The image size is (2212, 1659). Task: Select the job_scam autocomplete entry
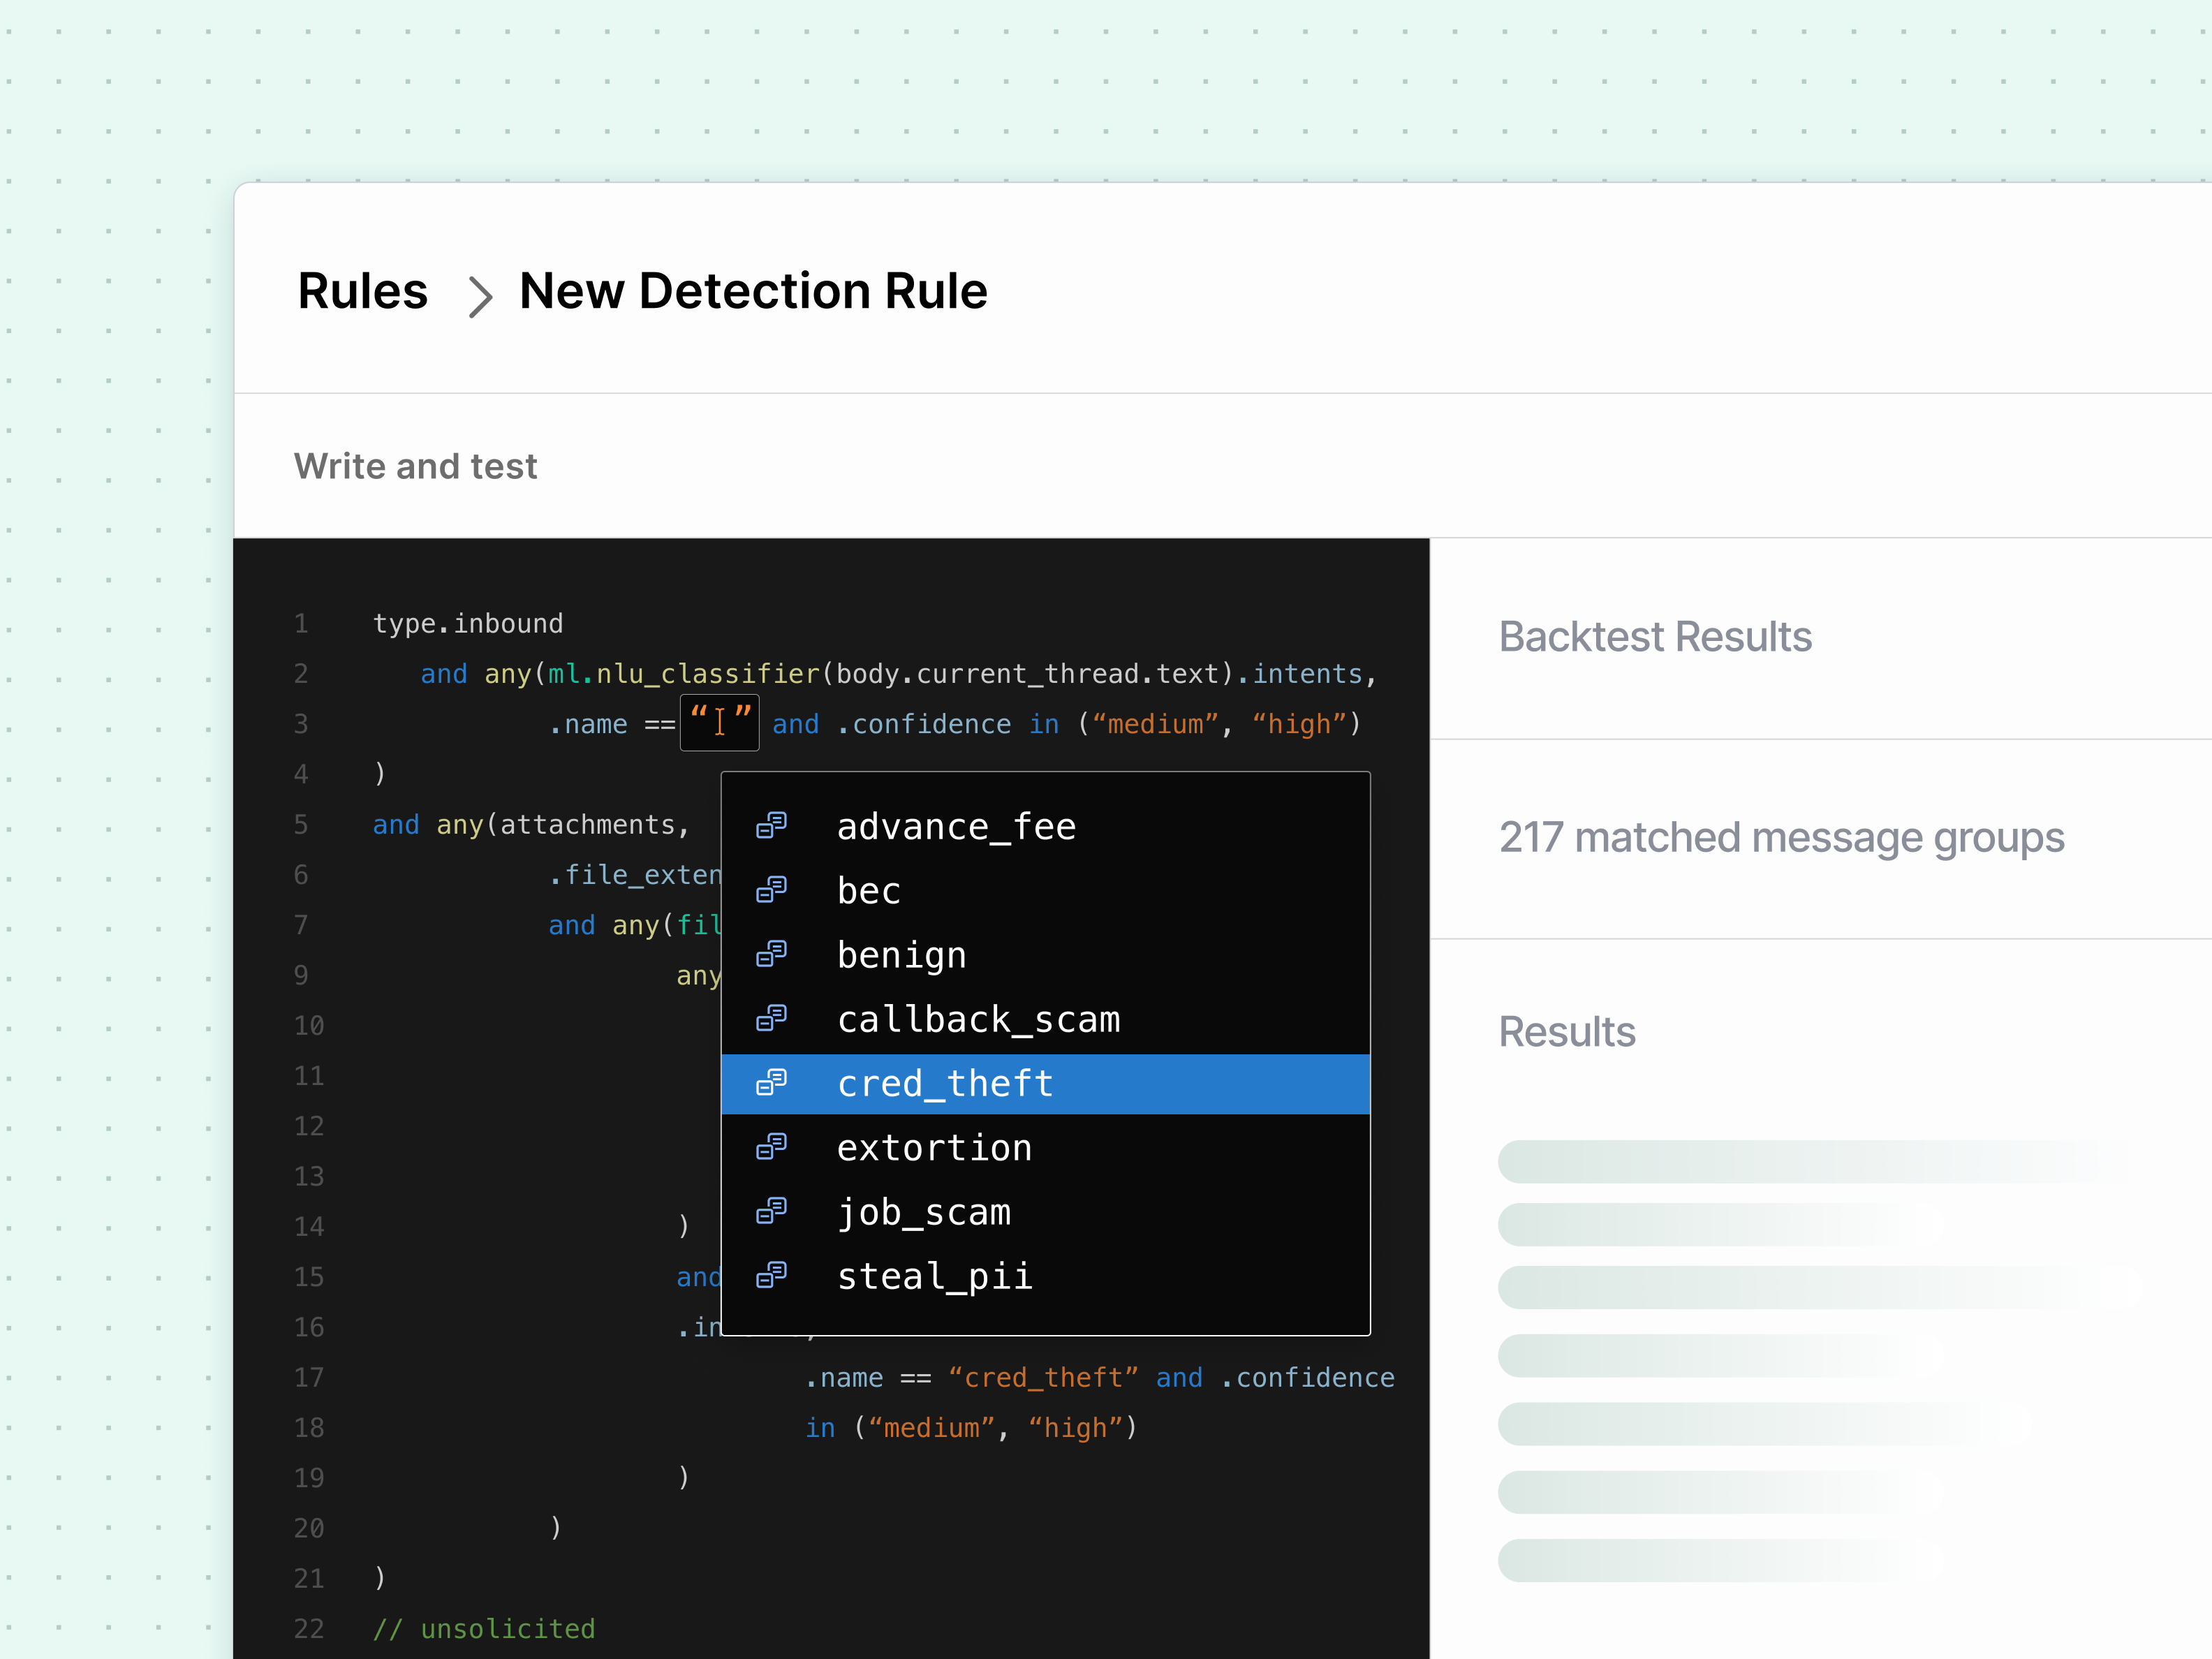923,1212
